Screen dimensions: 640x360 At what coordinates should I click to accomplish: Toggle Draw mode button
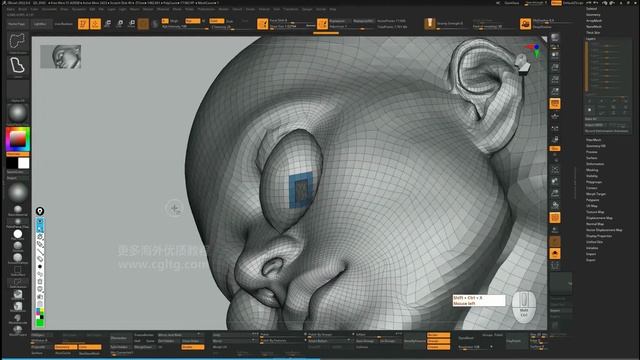tap(95, 24)
